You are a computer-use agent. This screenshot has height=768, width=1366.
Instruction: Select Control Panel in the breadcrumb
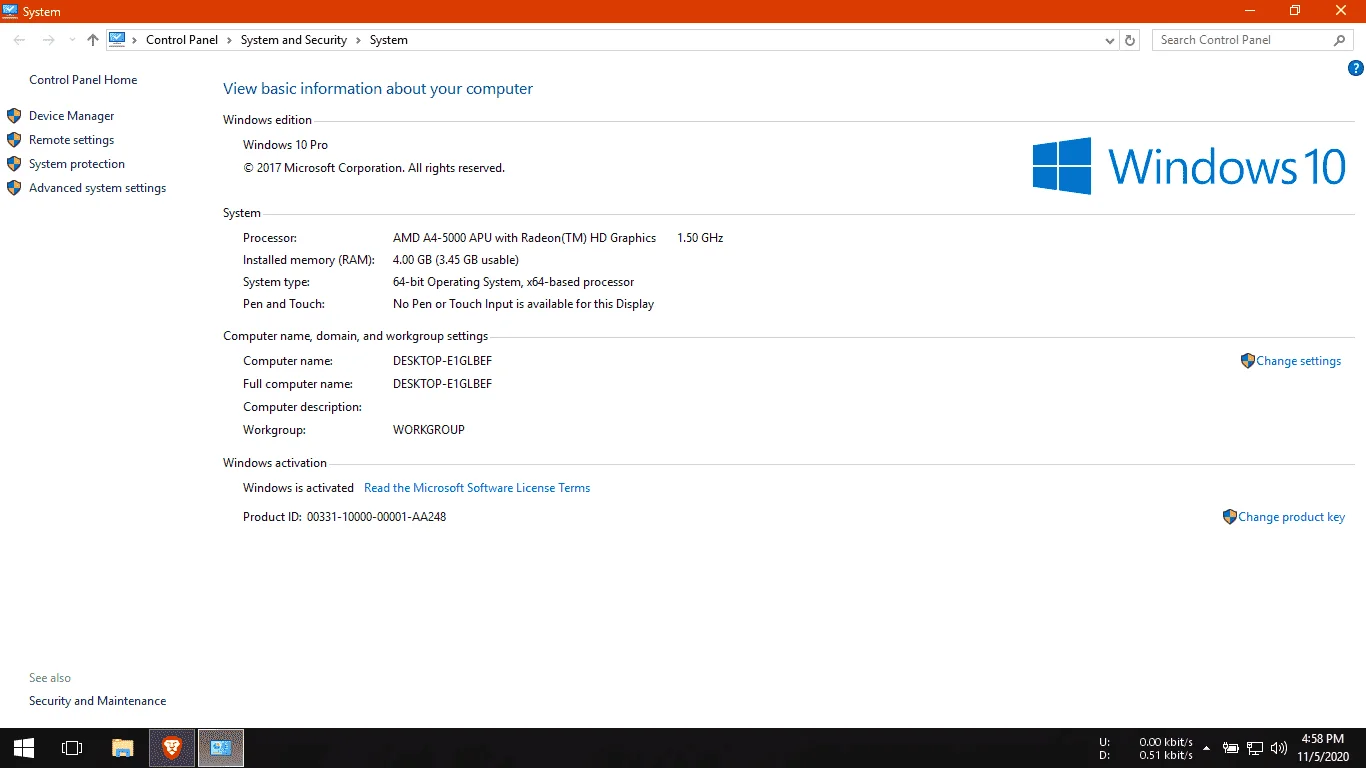click(182, 40)
